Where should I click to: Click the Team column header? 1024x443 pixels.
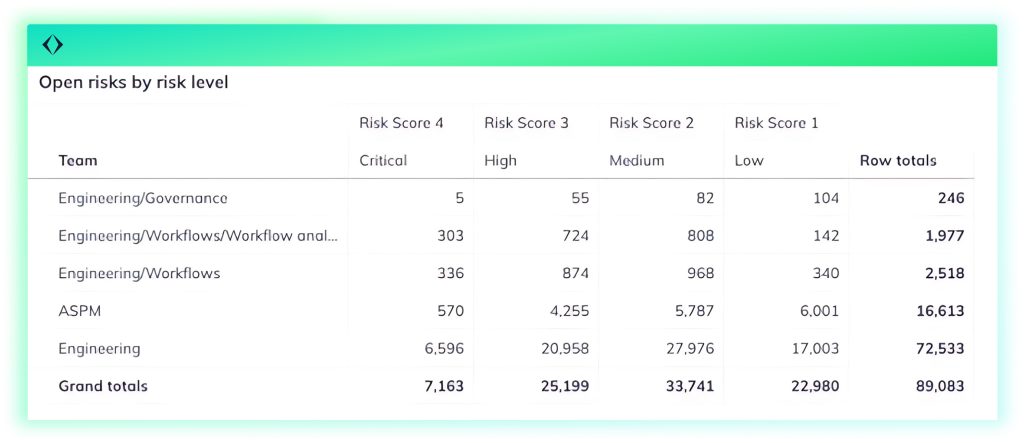78,160
